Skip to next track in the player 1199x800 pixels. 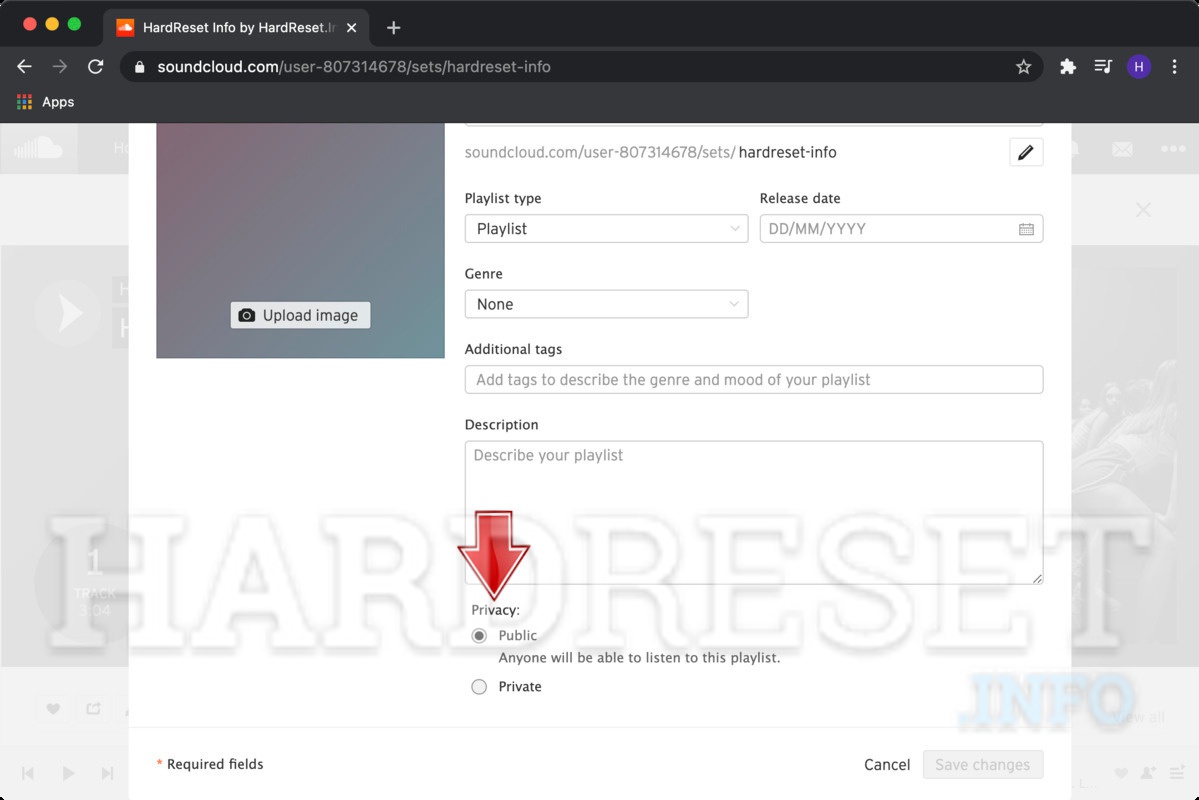[108, 772]
